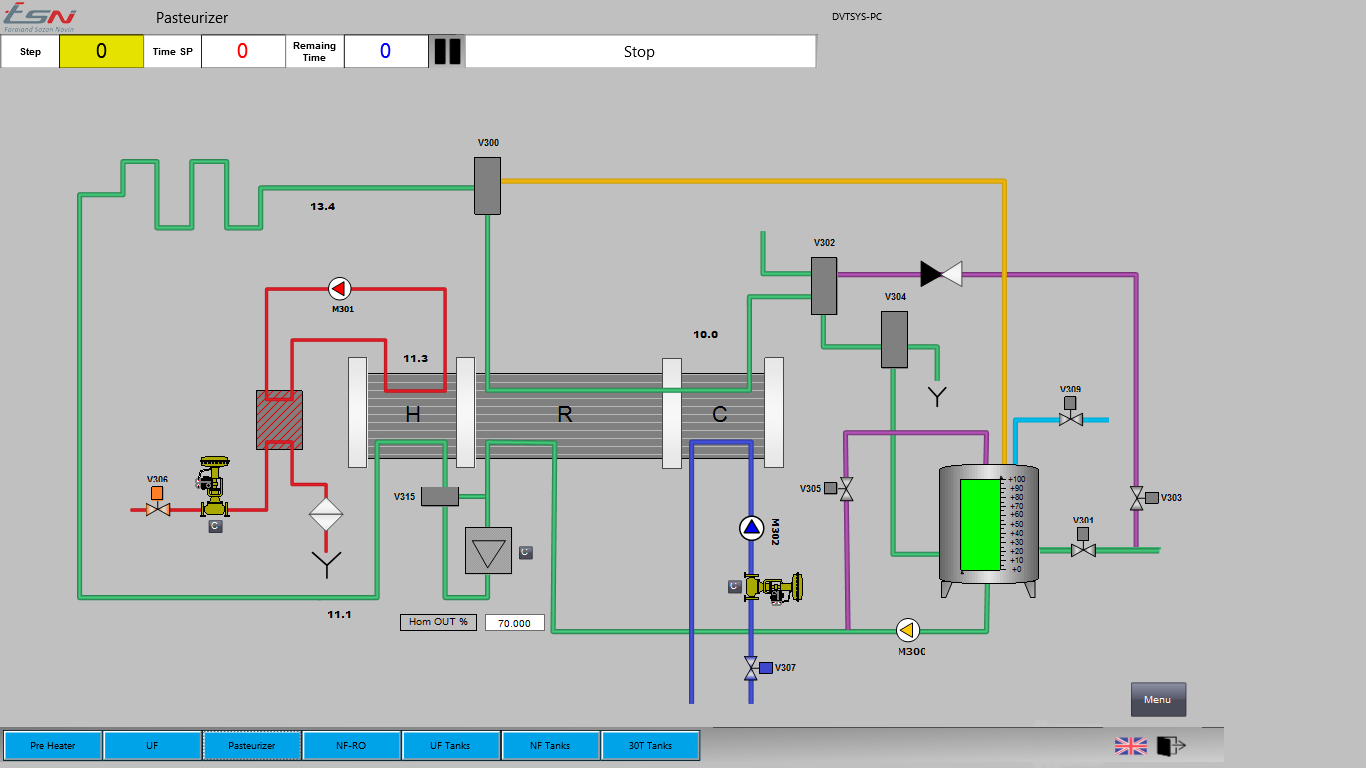Click the Hom OUT % value field
Screen dimensions: 1366x768
(x=515, y=623)
